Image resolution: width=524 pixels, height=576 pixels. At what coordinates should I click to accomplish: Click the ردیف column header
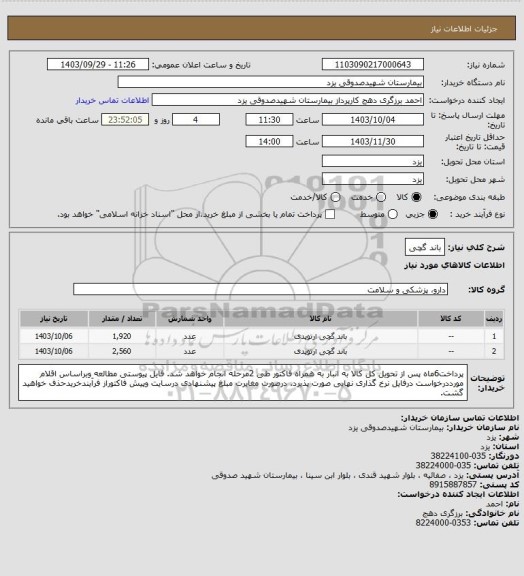coord(494,319)
